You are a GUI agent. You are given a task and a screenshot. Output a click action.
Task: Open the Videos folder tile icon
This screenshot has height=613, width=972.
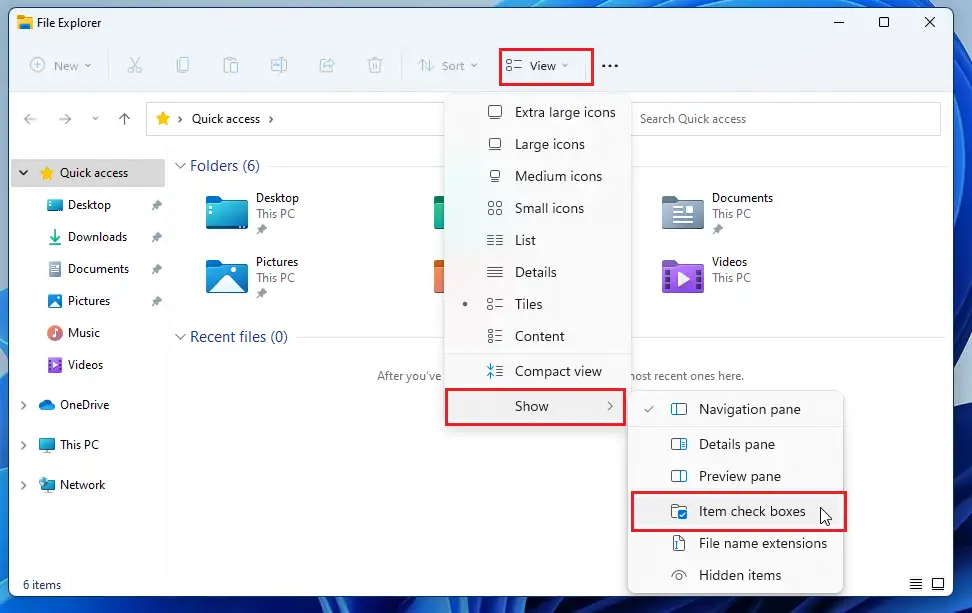pos(683,276)
